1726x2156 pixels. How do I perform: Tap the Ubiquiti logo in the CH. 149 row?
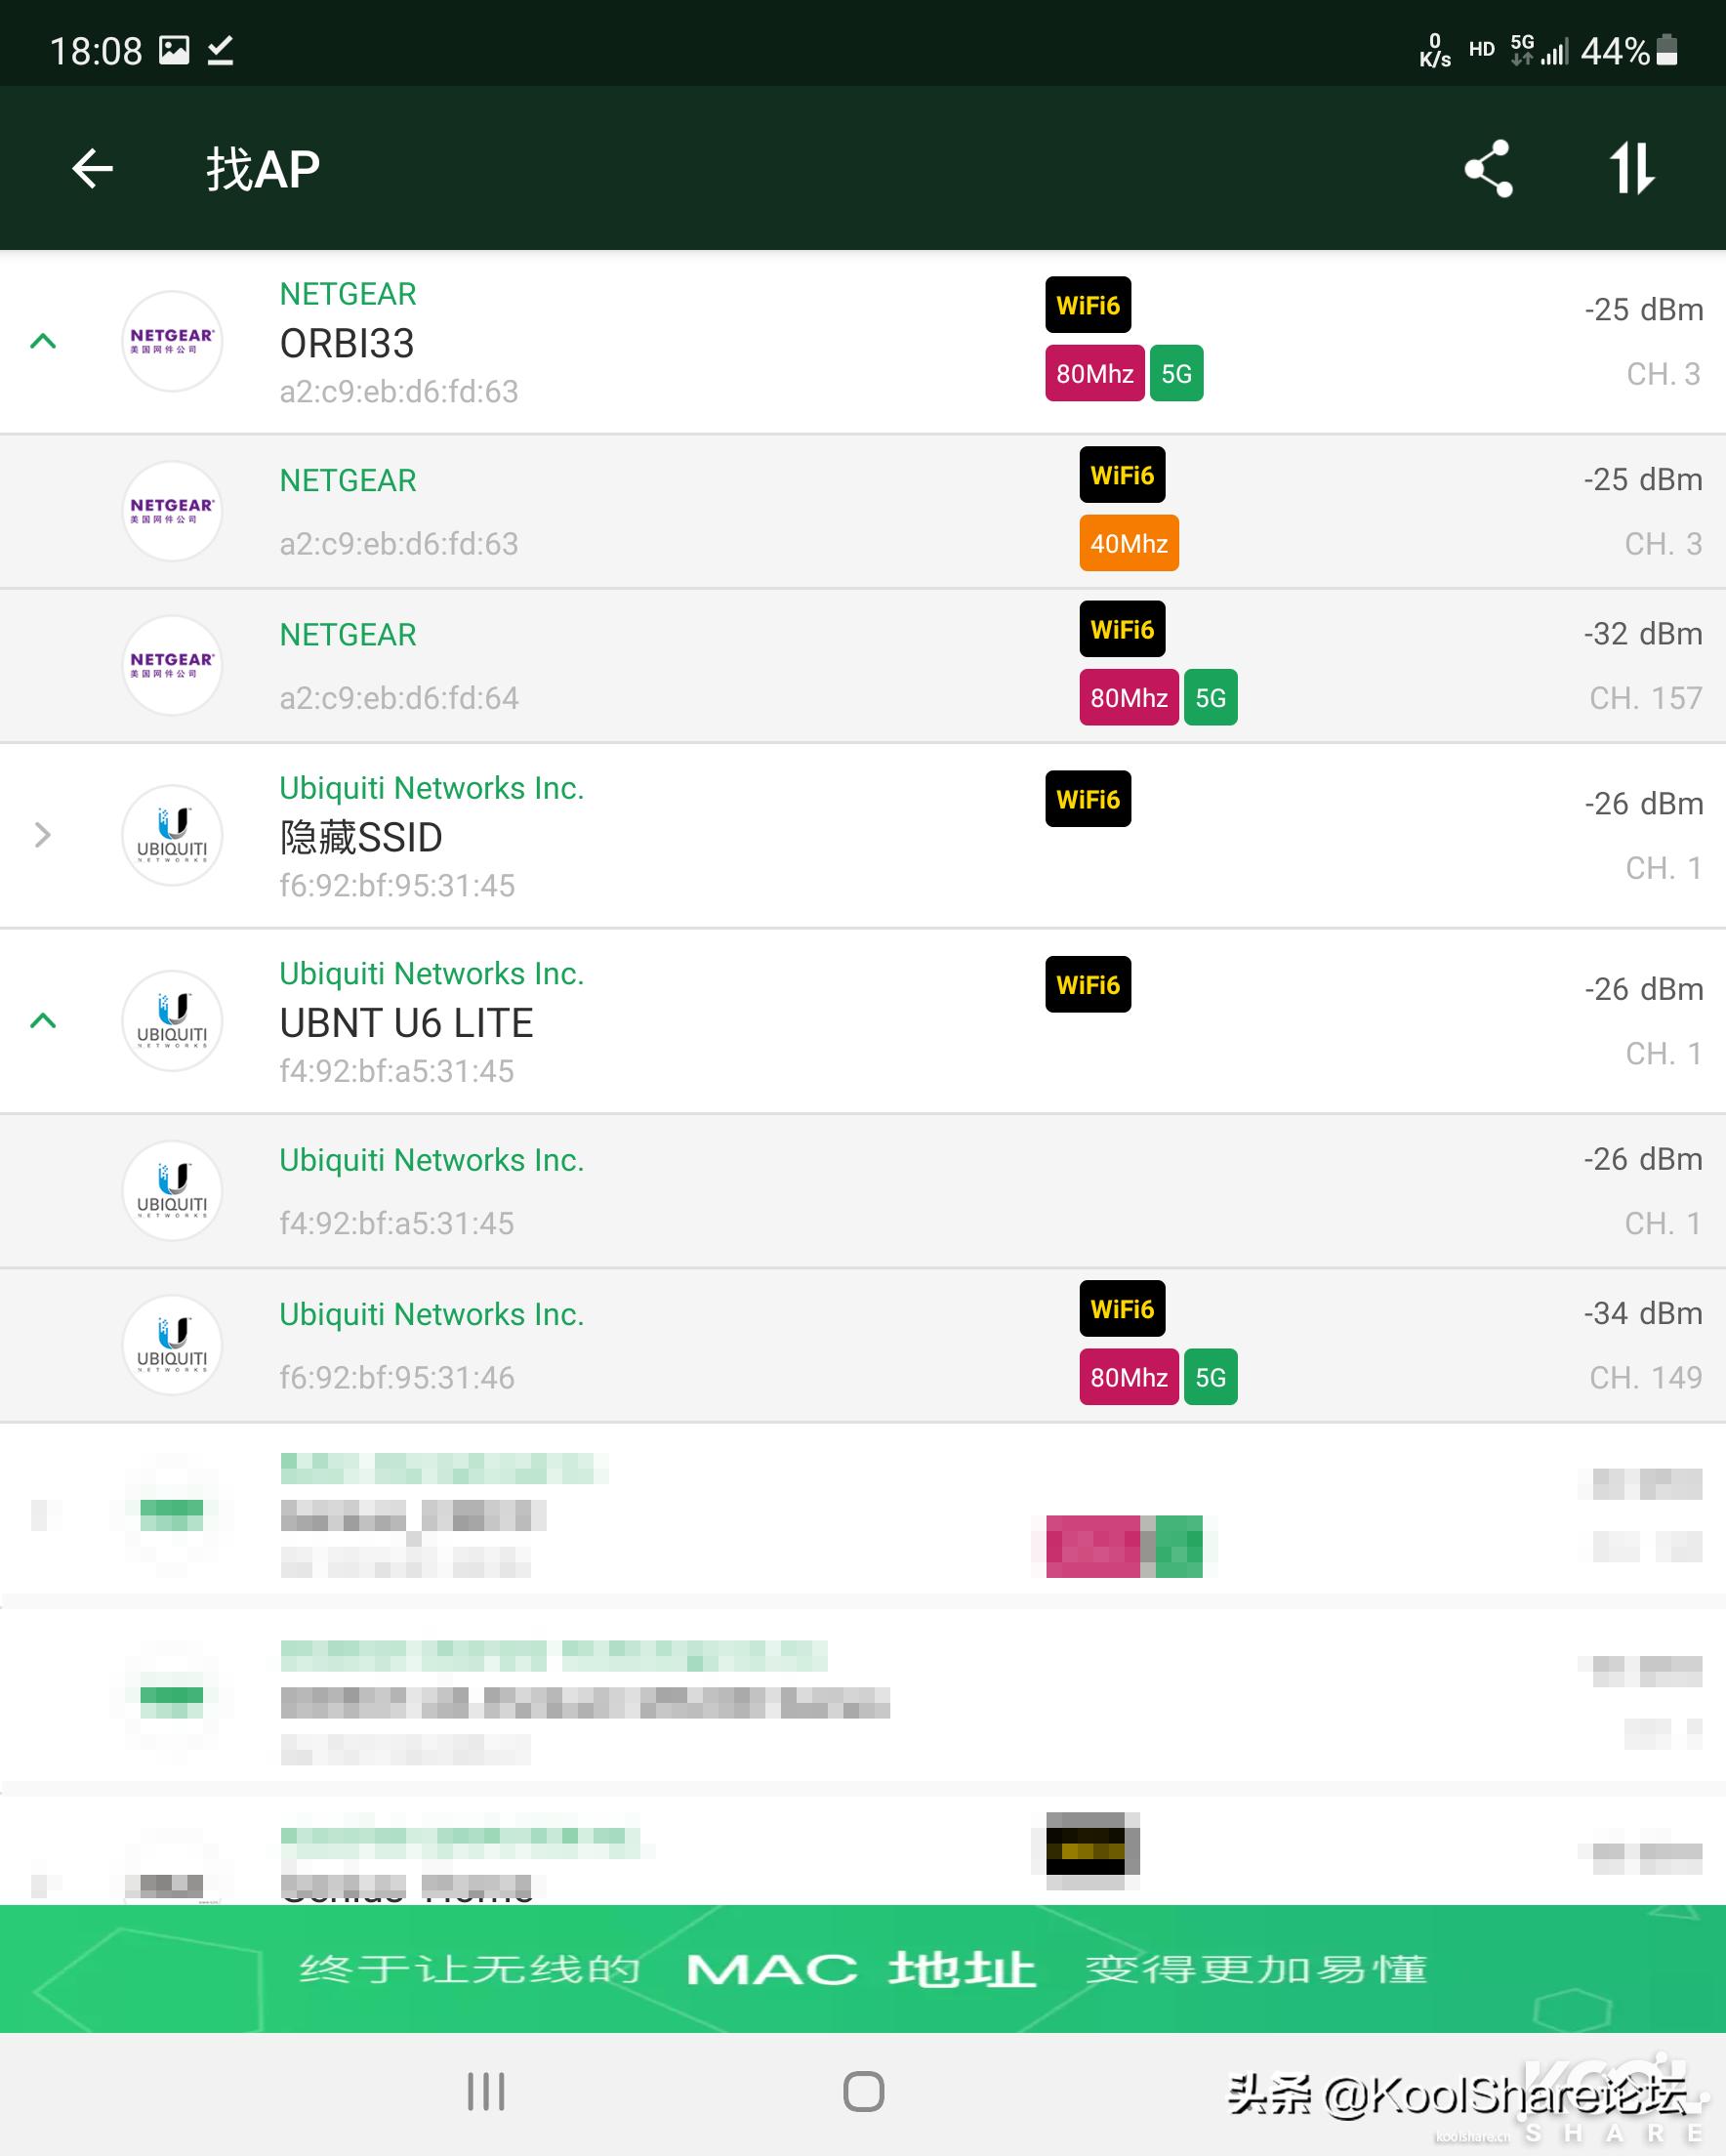coord(172,1345)
